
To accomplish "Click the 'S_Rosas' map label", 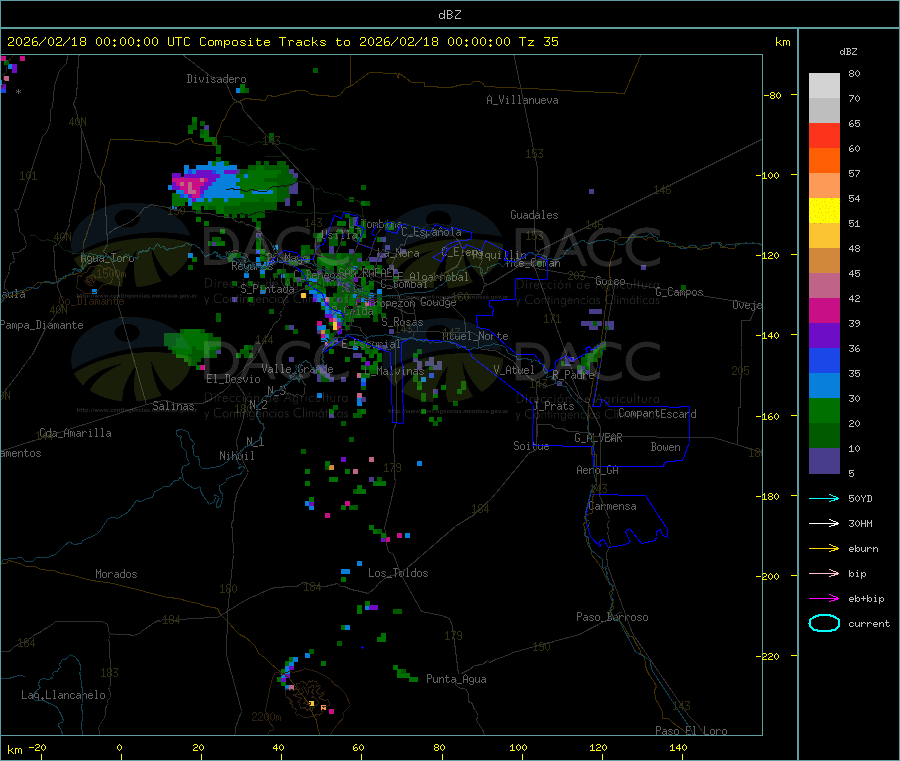I will point(402,322).
